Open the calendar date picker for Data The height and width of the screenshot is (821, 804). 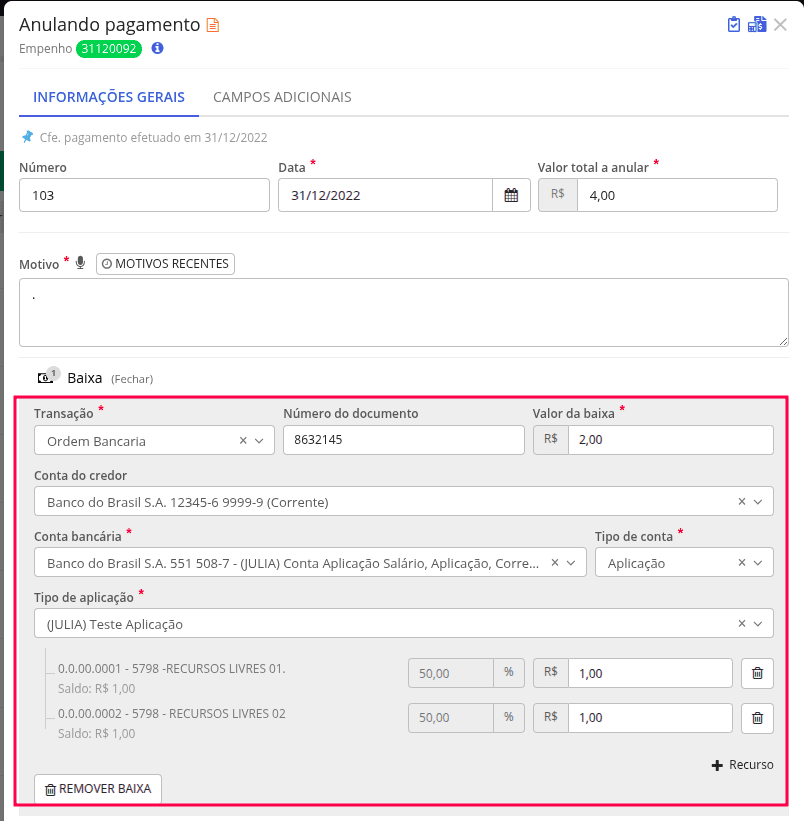tap(511, 195)
